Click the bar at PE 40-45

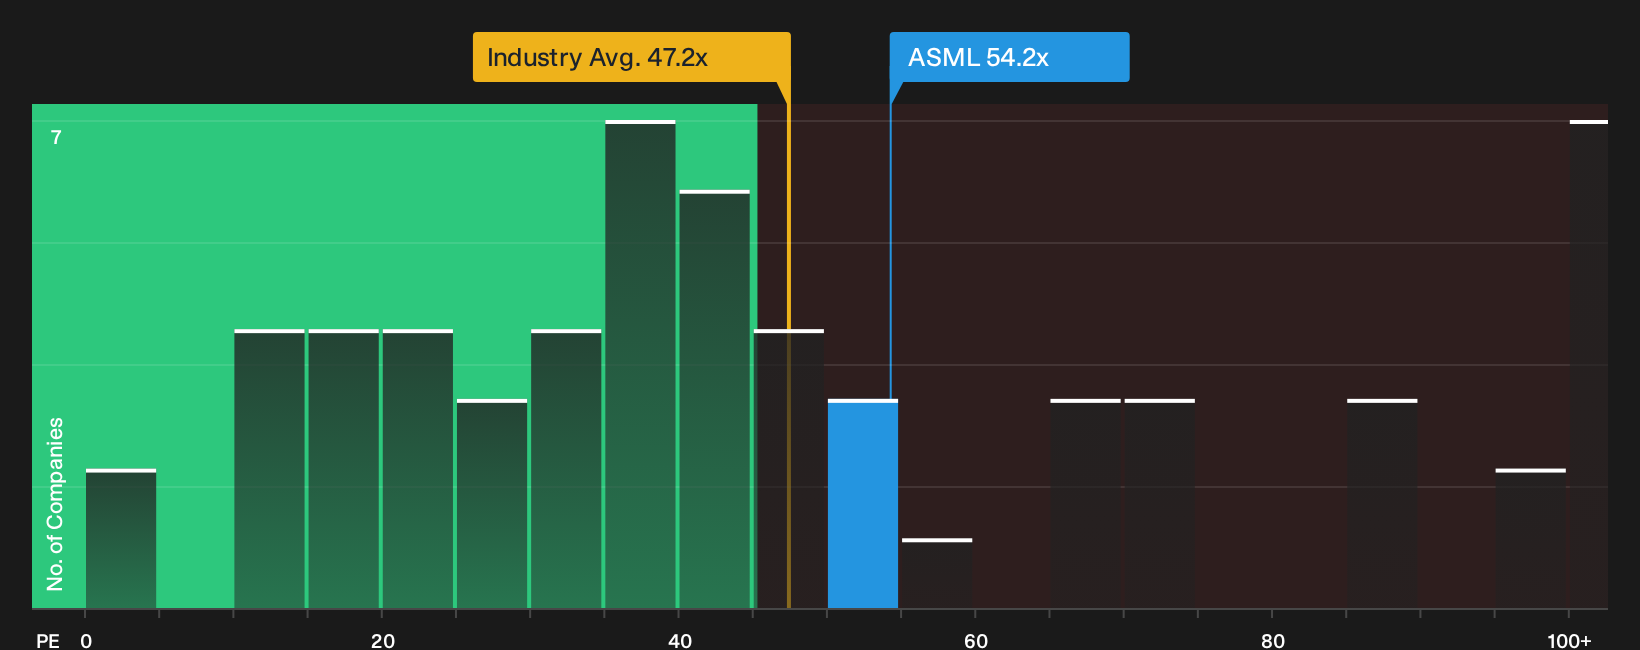pyautogui.click(x=714, y=399)
